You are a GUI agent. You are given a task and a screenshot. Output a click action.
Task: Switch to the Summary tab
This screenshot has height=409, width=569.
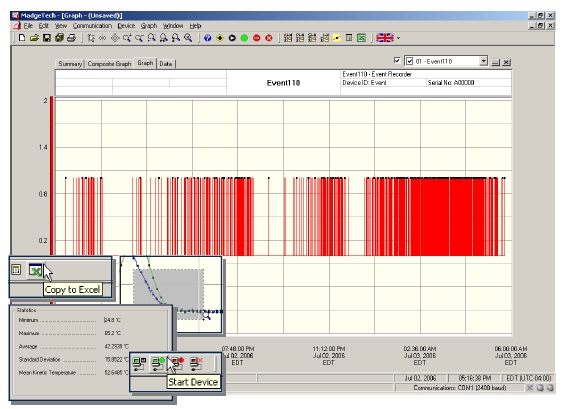point(70,64)
